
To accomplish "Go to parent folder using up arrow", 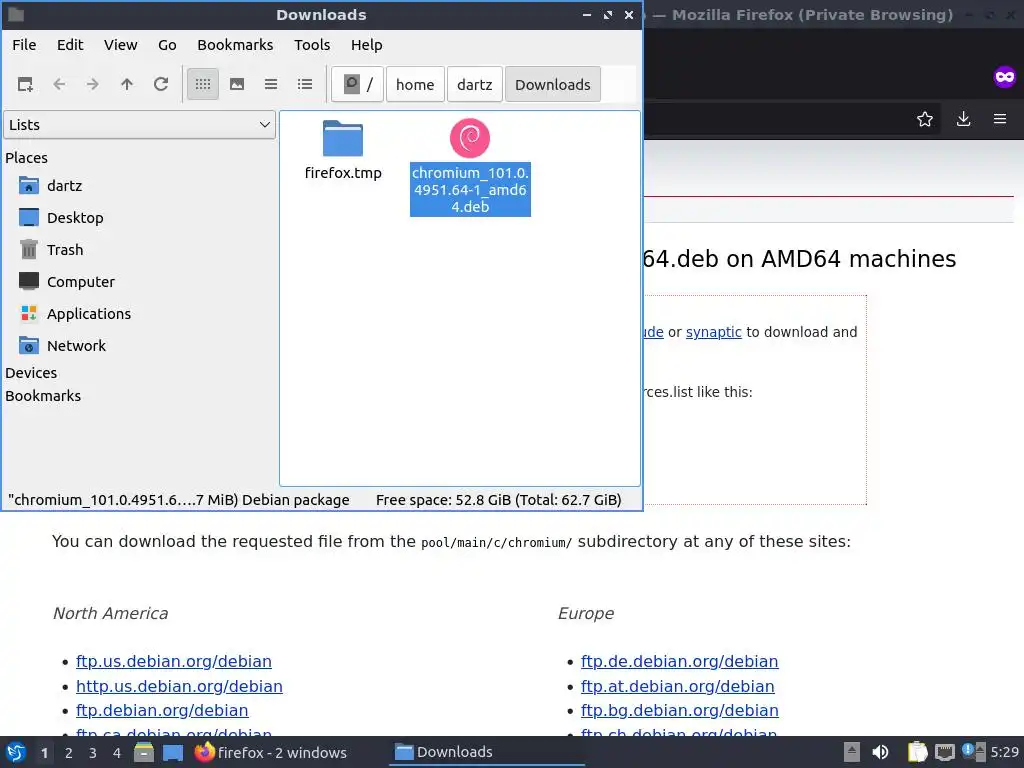I will pyautogui.click(x=127, y=84).
